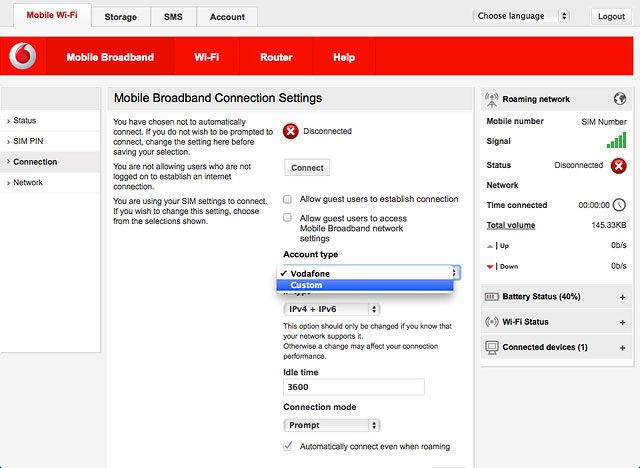640x468 pixels.
Task: Switch to the Storage tab
Action: 120,17
